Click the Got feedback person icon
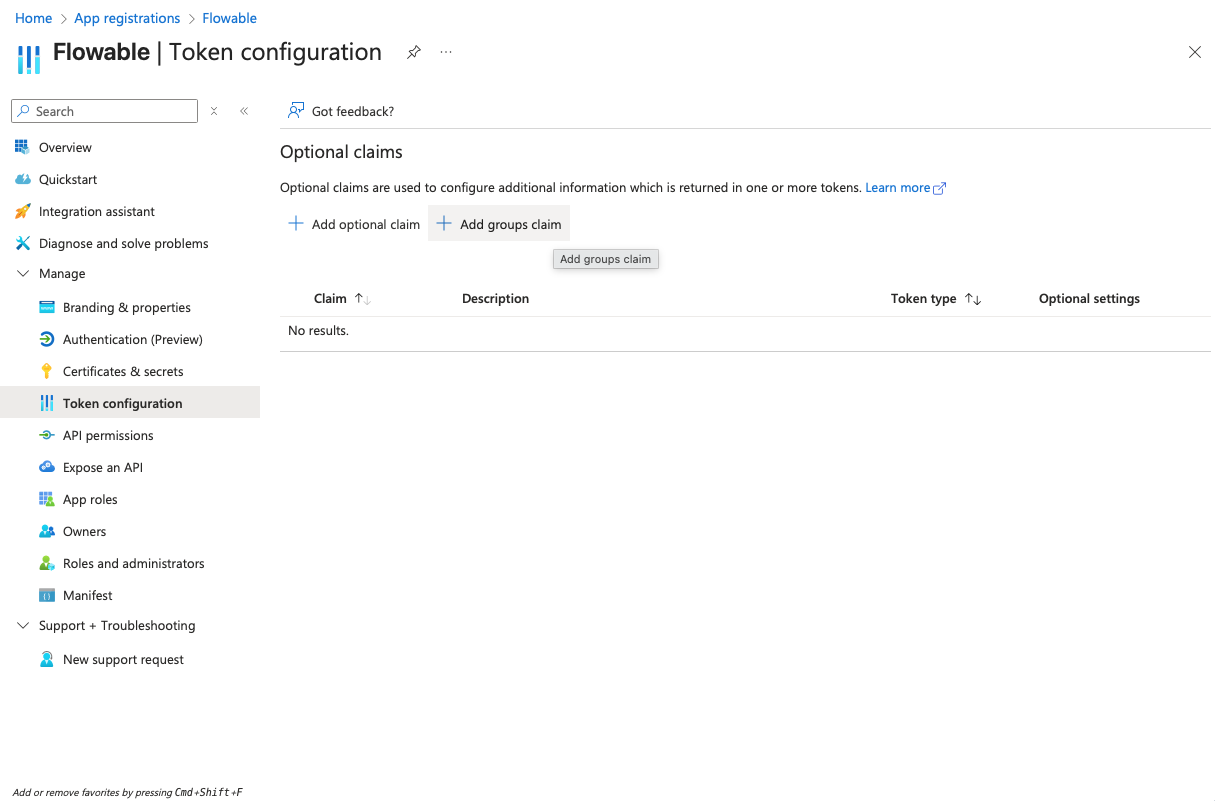Screen dimensions: 1215x801 (295, 111)
